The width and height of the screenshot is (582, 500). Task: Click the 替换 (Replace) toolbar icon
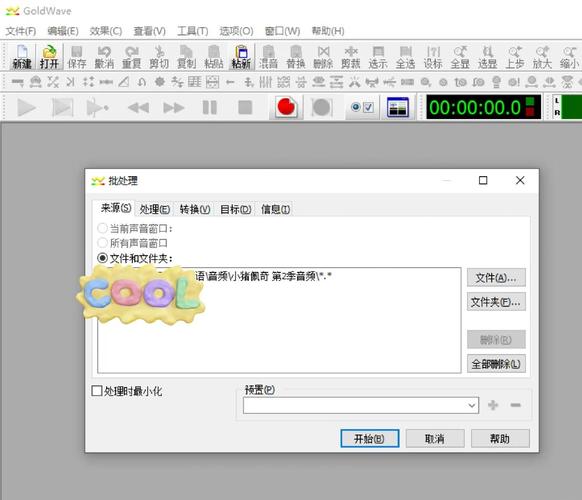pos(296,56)
